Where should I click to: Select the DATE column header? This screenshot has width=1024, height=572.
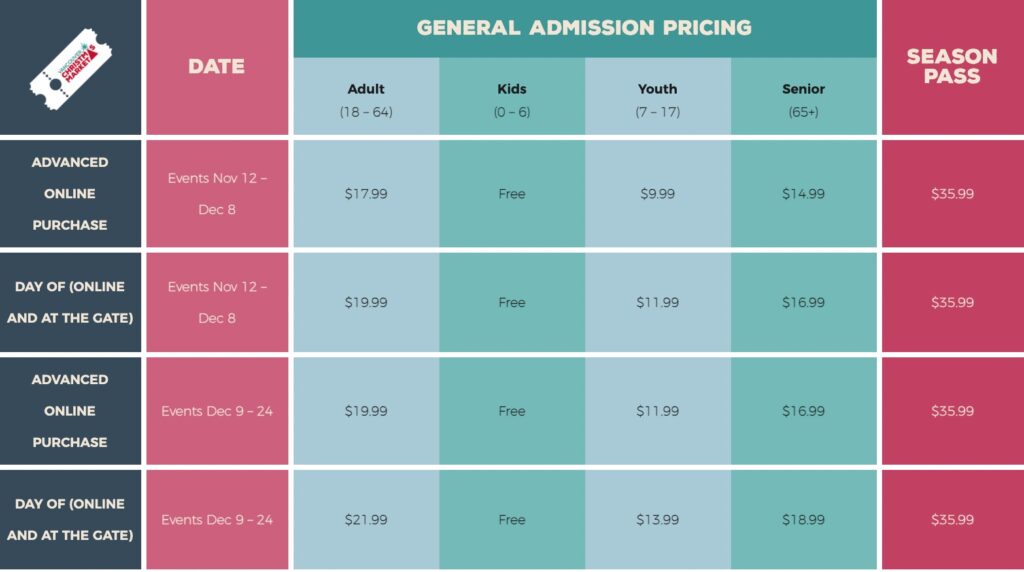tap(217, 67)
